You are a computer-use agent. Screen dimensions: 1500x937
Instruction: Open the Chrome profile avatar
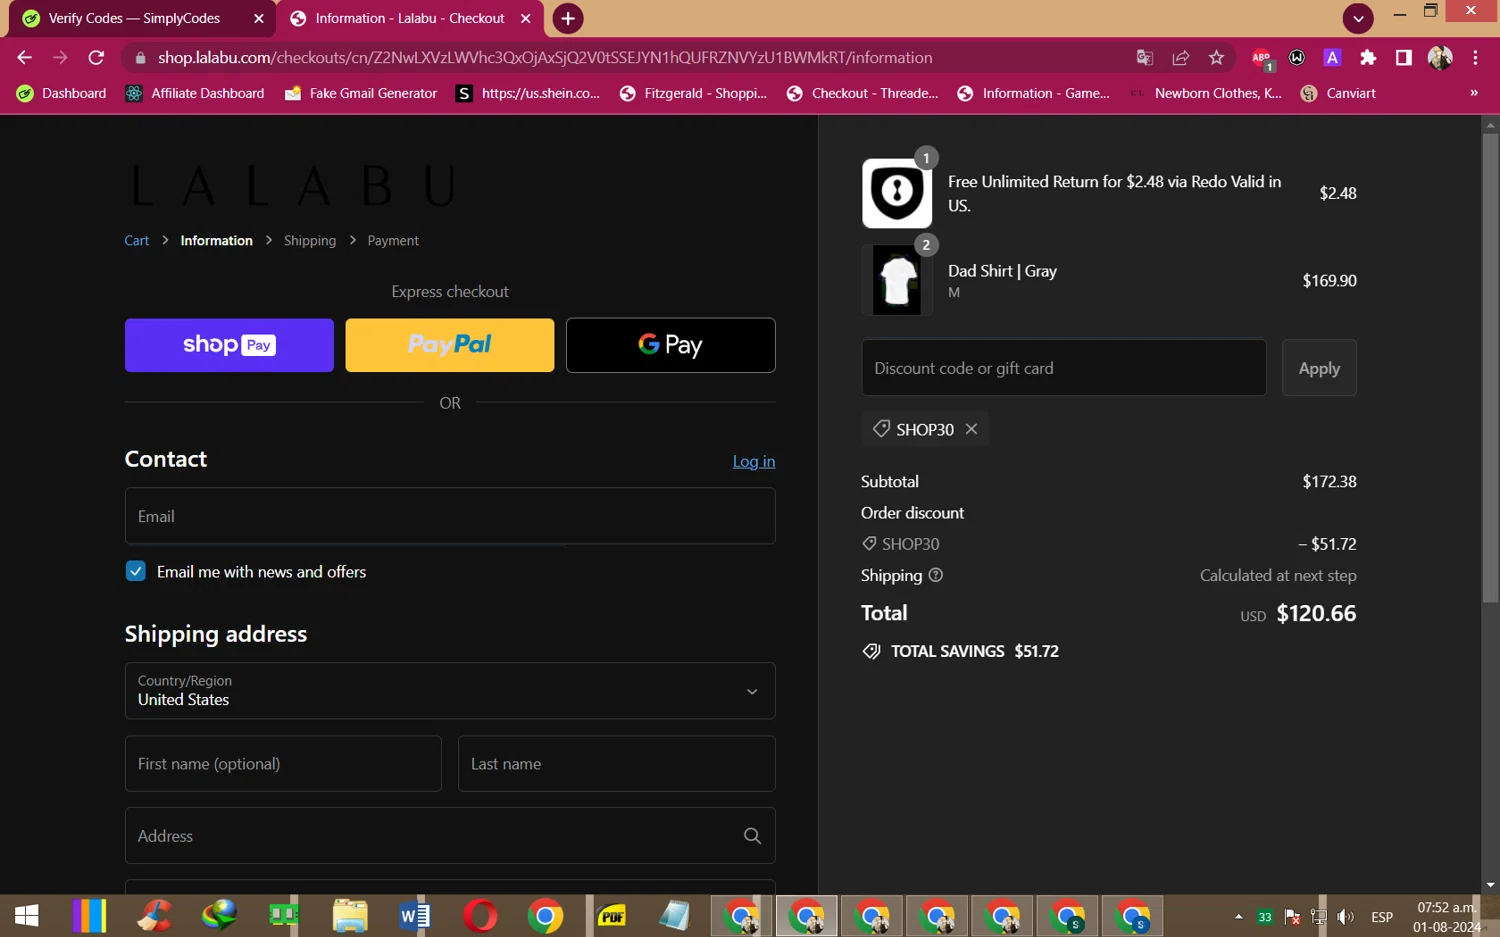tap(1440, 58)
